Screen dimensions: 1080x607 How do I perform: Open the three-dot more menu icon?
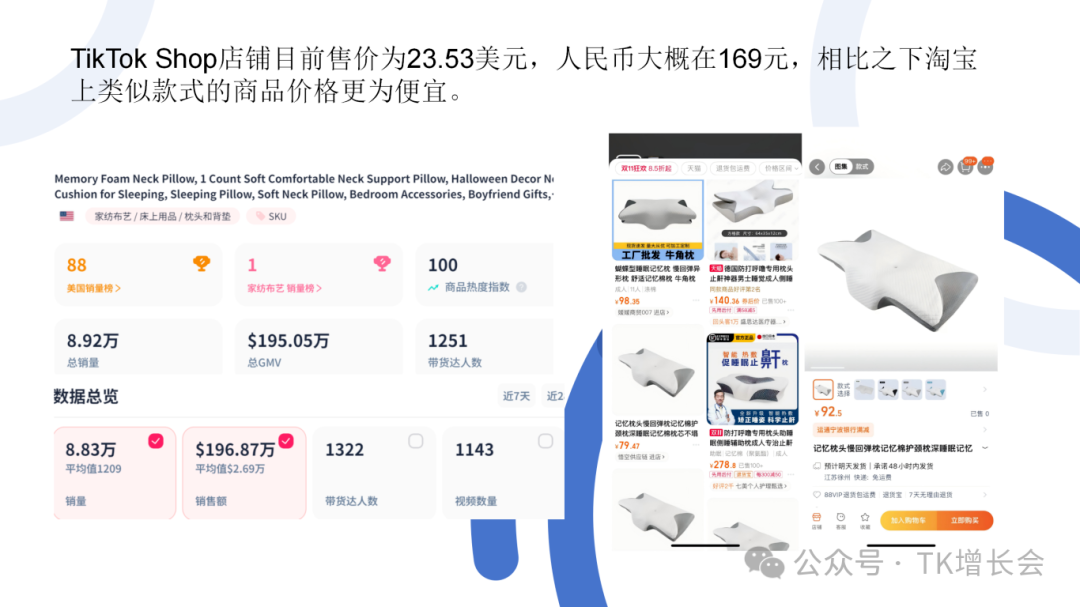click(986, 166)
